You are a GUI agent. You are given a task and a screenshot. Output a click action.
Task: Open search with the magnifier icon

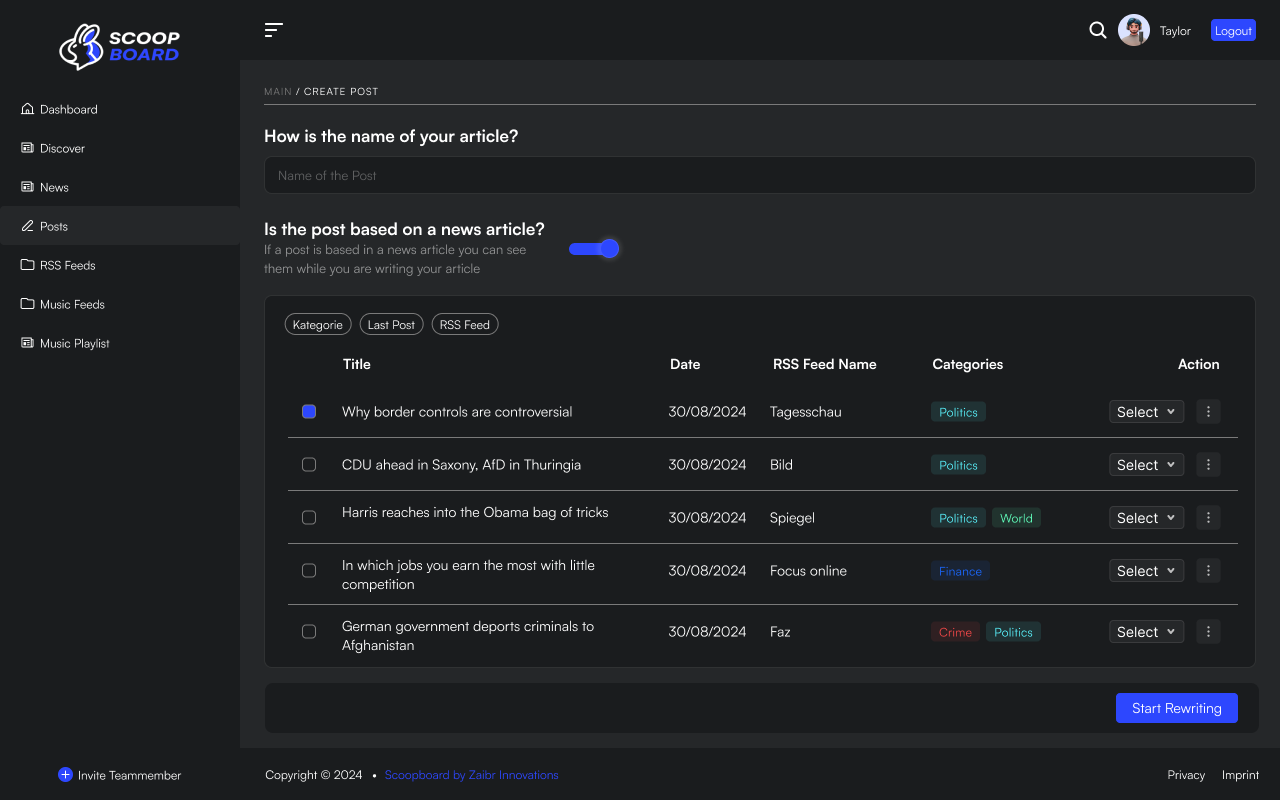(1097, 30)
